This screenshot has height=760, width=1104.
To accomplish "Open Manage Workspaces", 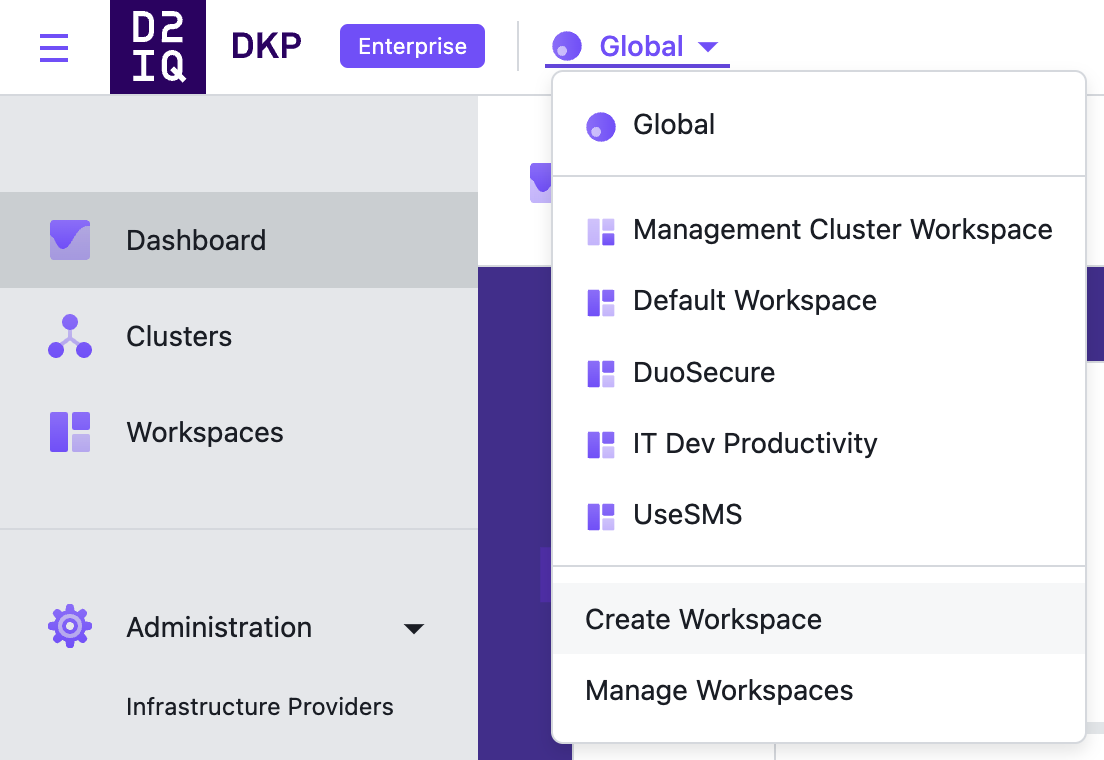I will (x=819, y=690).
